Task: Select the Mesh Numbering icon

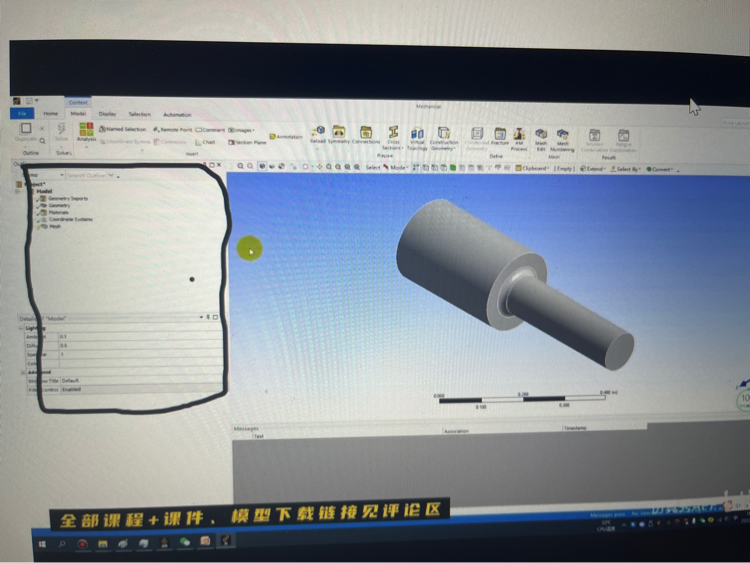Action: [x=563, y=136]
